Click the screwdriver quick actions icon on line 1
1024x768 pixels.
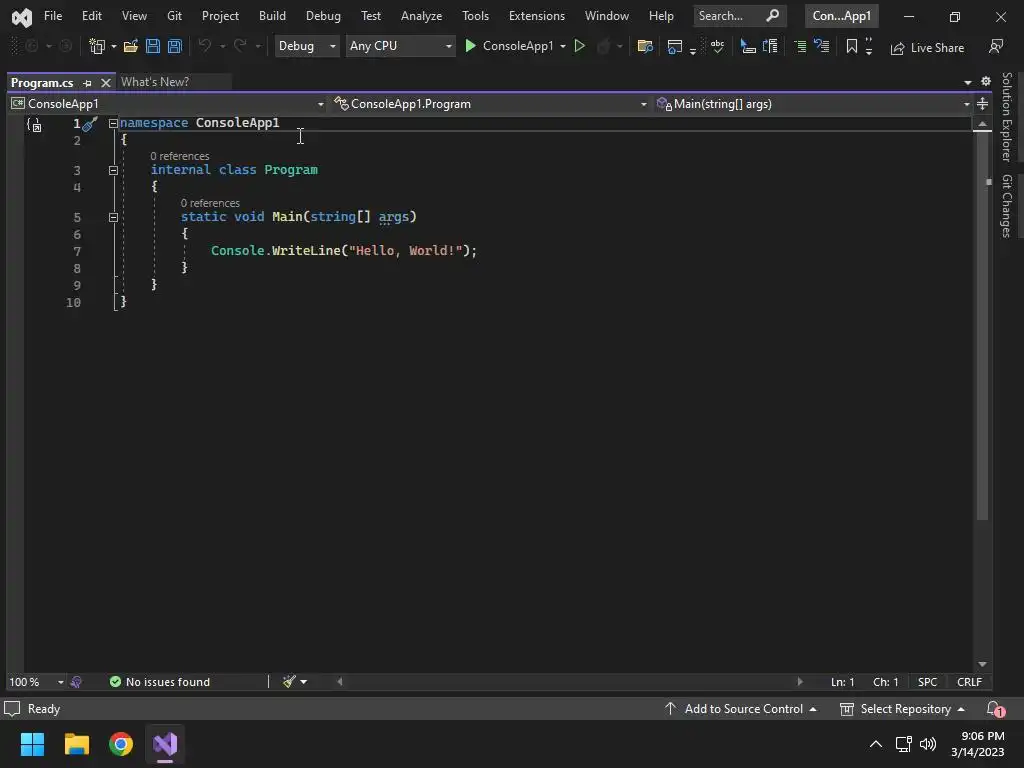point(91,123)
